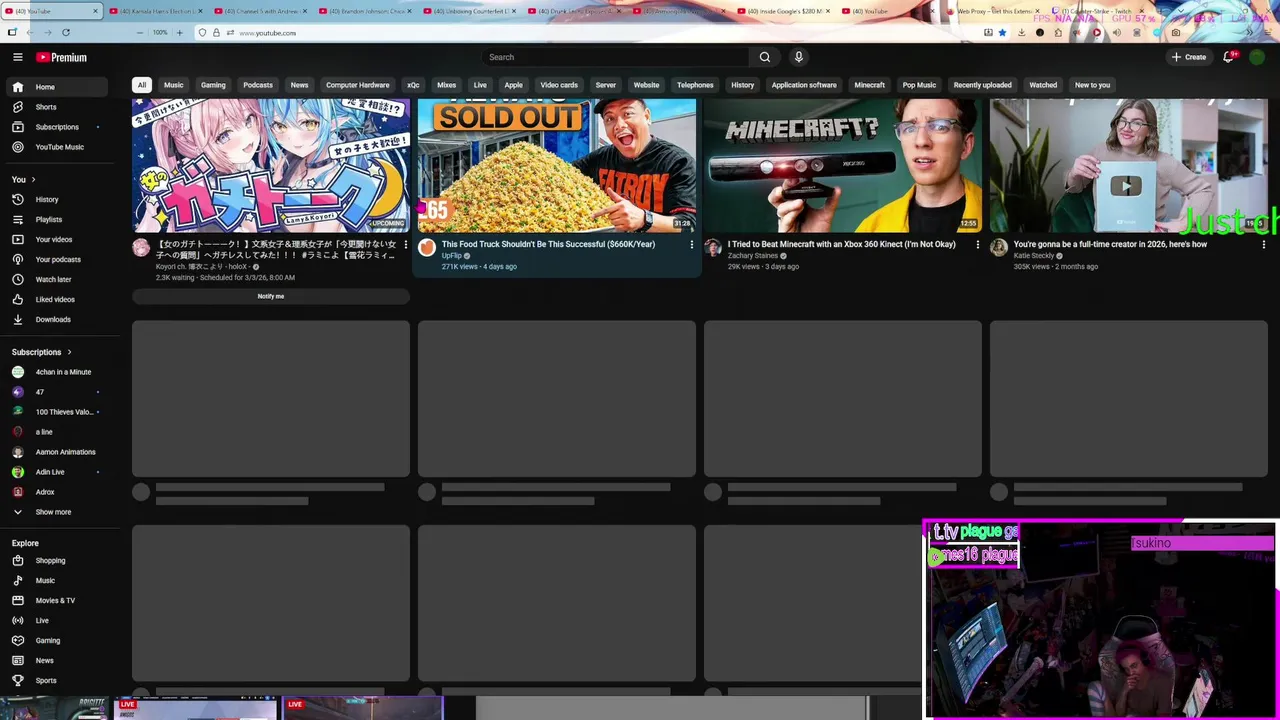Click the magnifier search button
Viewport: 1280px width, 720px height.
pos(765,57)
